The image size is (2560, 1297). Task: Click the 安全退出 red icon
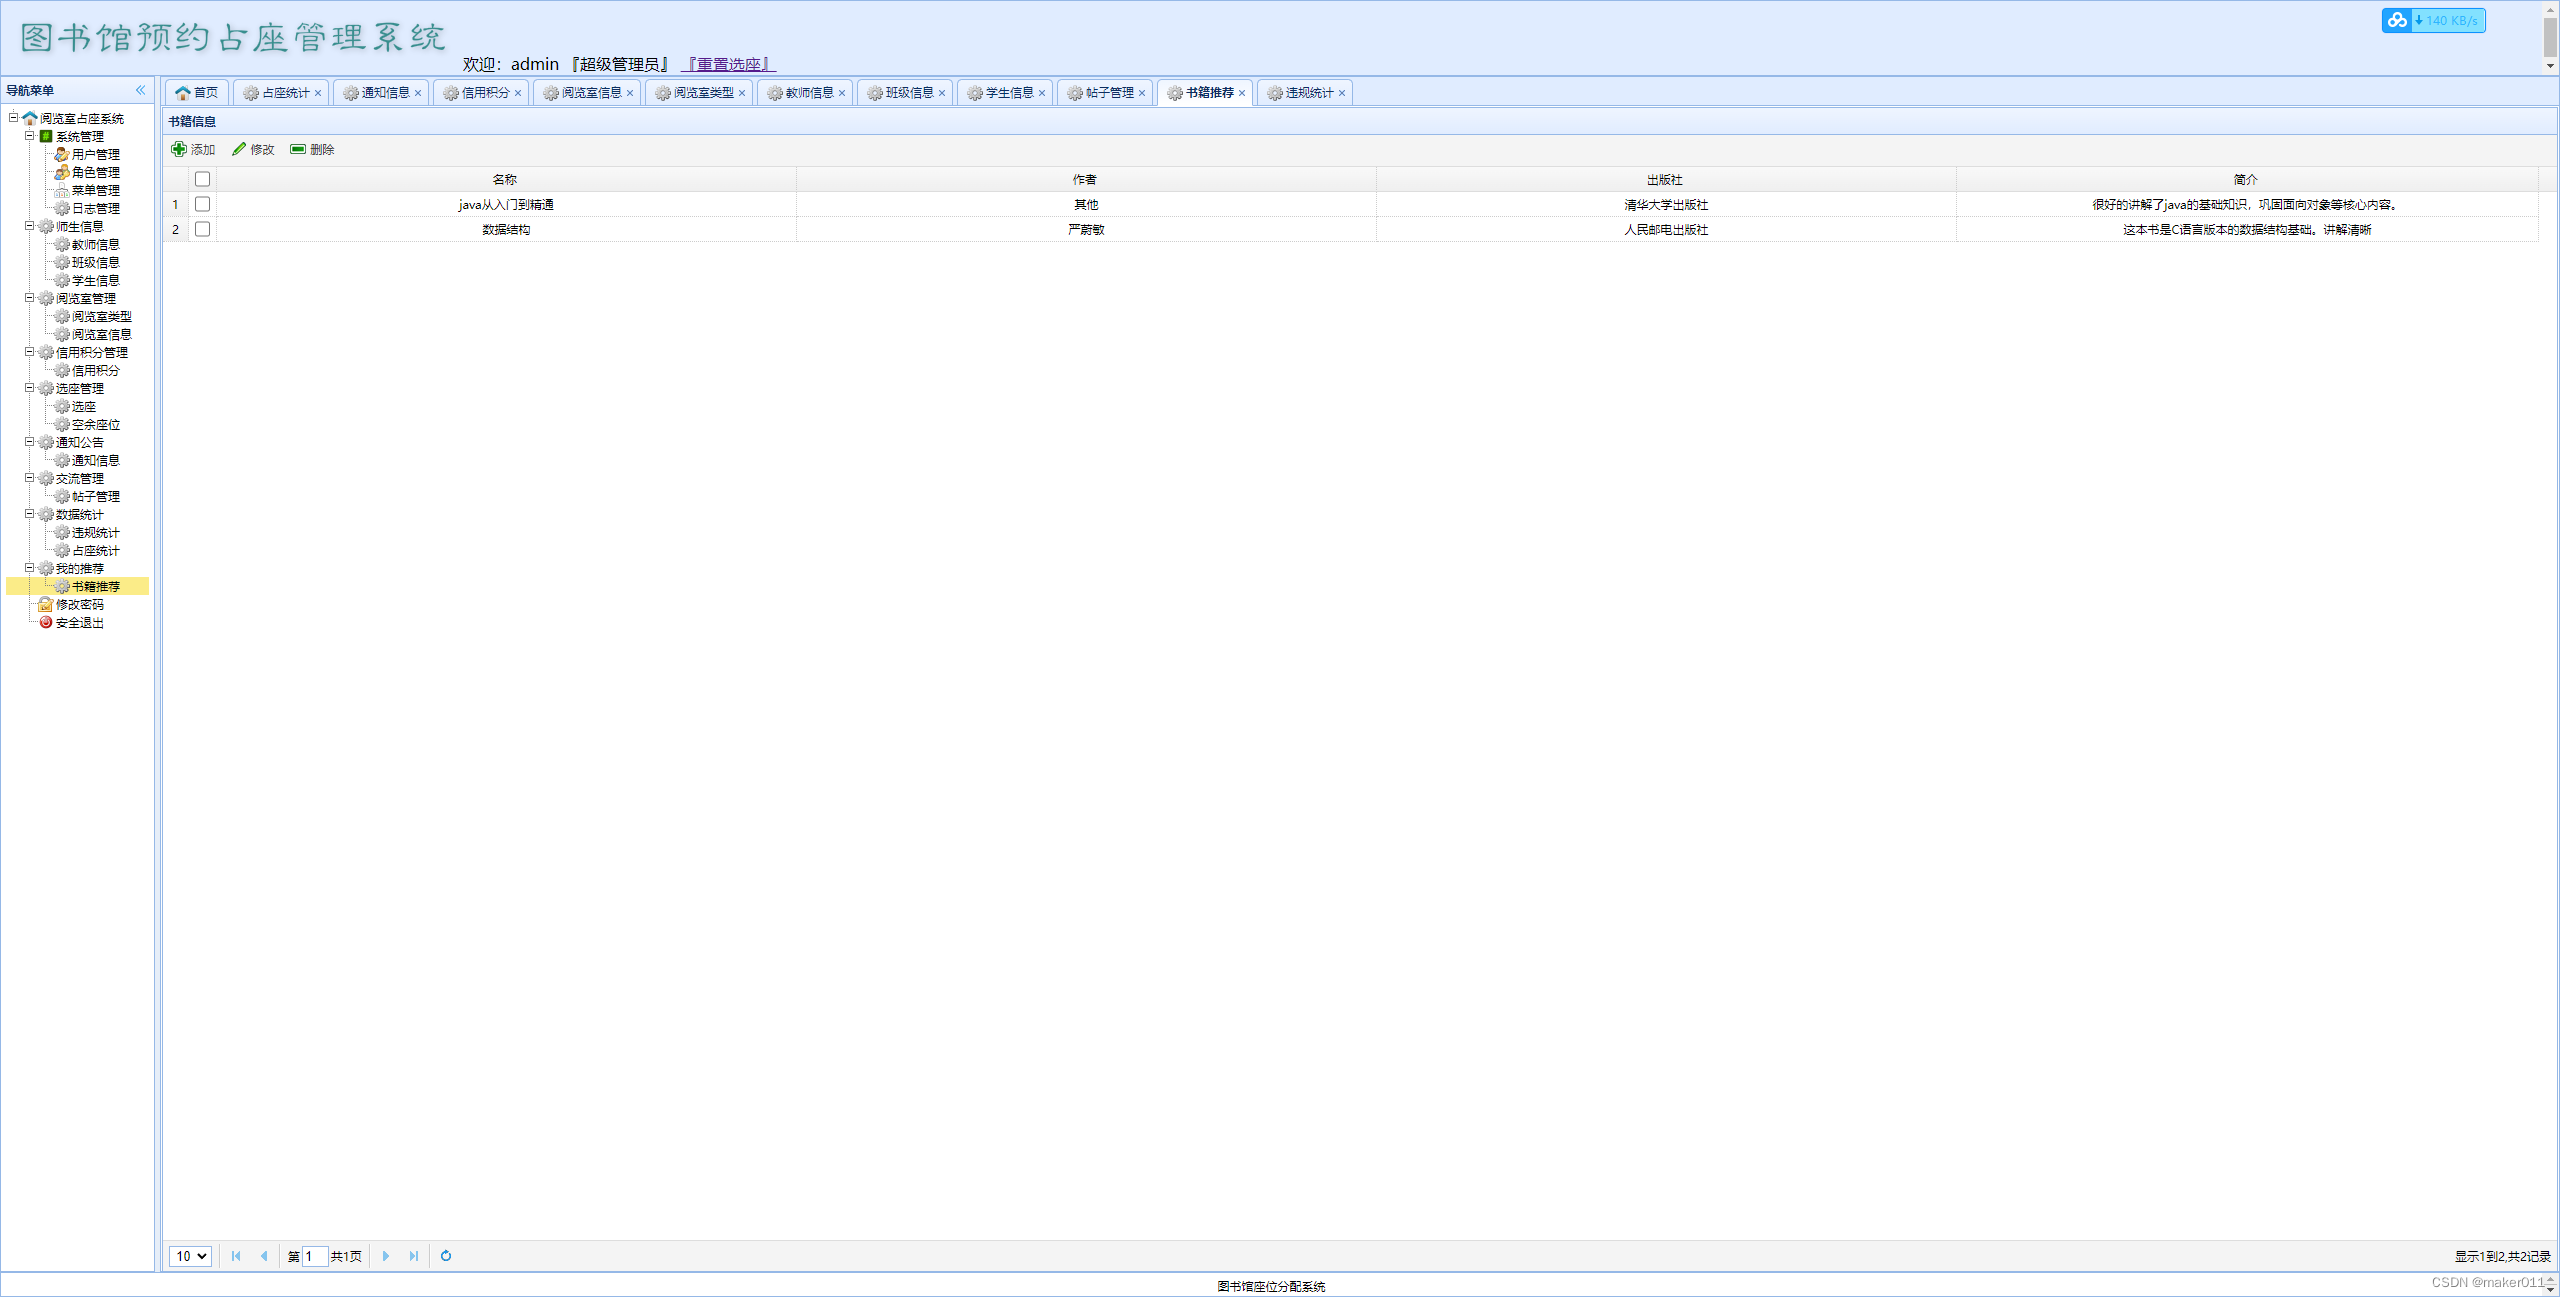46,622
